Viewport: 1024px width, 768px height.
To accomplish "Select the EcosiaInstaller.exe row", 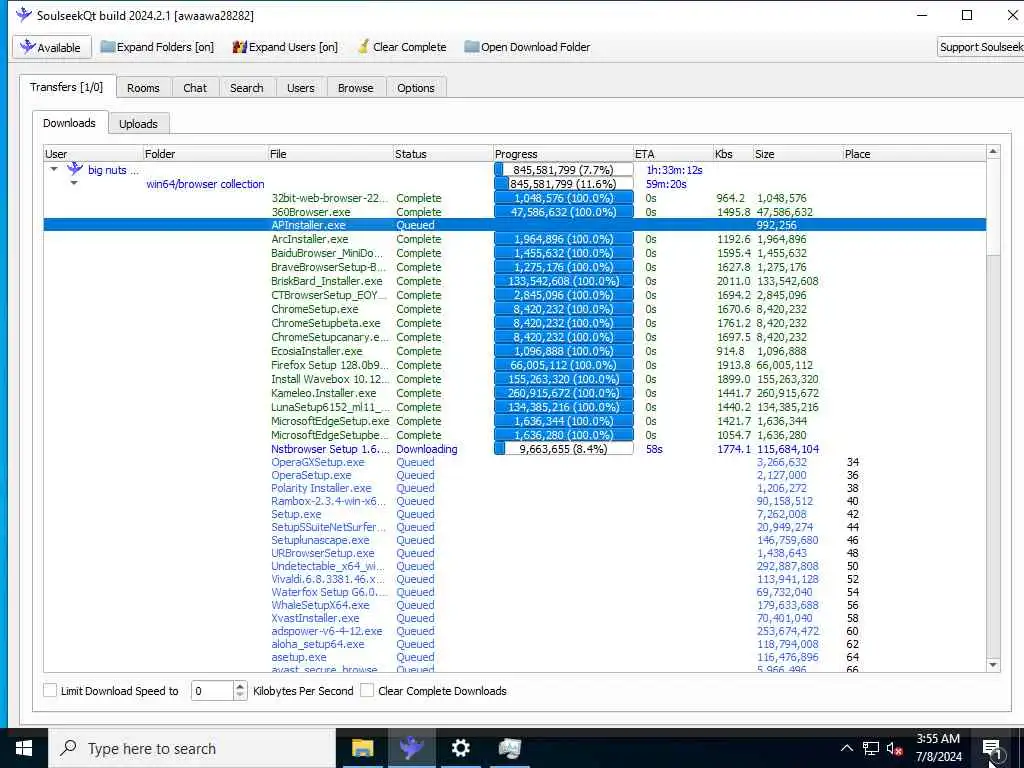I will coord(515,351).
